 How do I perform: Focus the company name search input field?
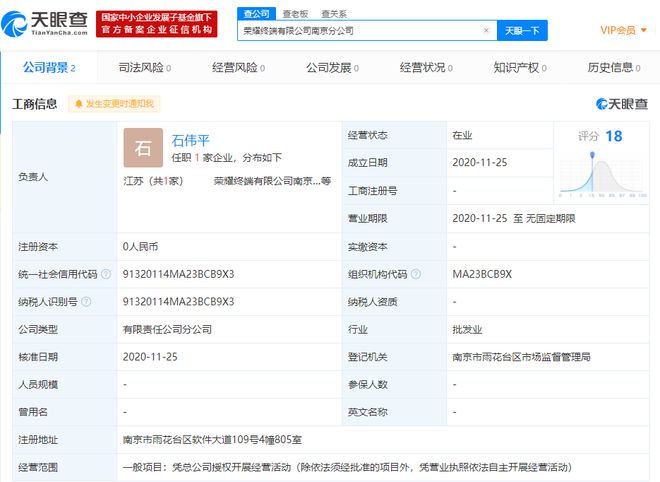pyautogui.click(x=360, y=31)
